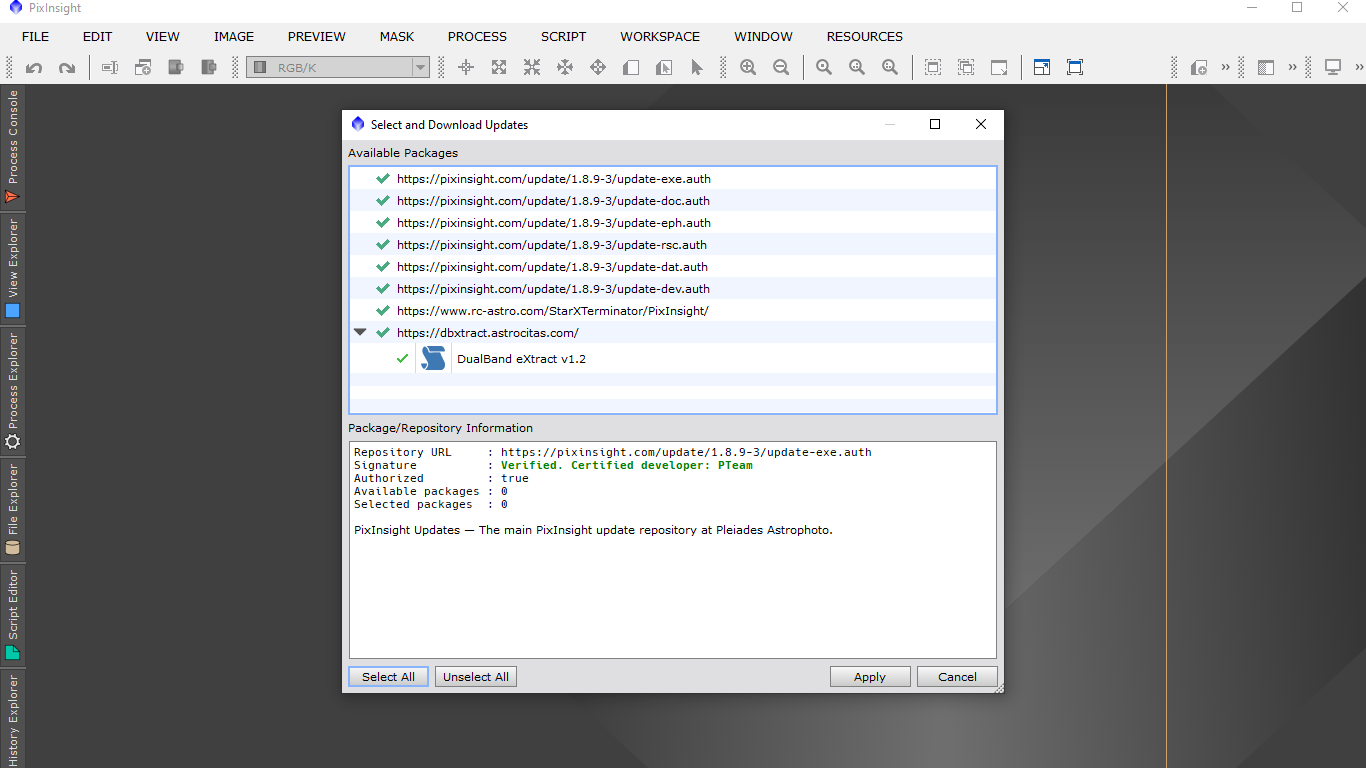The height and width of the screenshot is (768, 1366).
Task: Click the Redo arrow in the toolbar
Action: (x=67, y=68)
